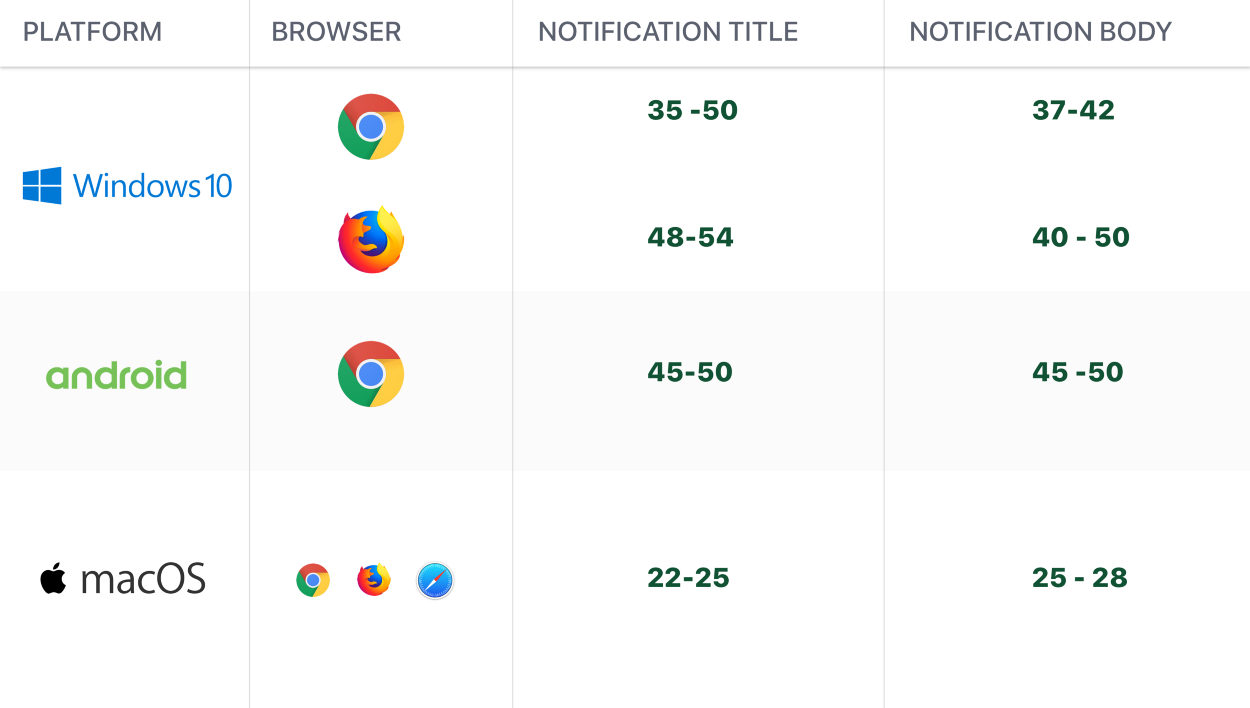Click the Apple macOS logo
Image resolution: width=1250 pixels, height=708 pixels.
(123, 579)
